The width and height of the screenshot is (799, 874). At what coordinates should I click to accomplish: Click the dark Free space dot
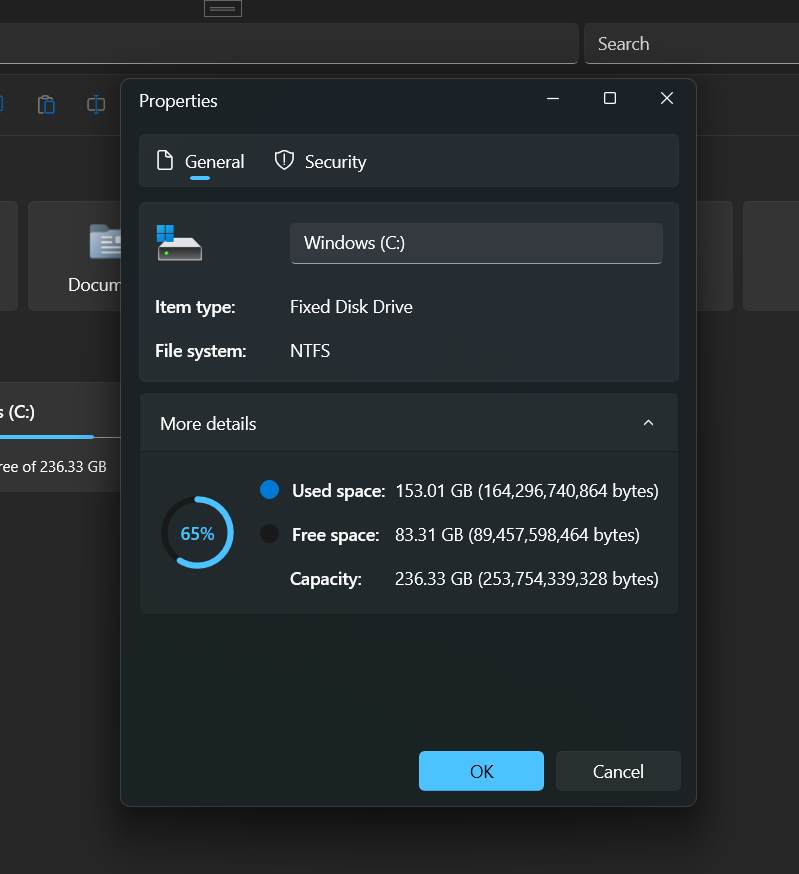(x=269, y=533)
